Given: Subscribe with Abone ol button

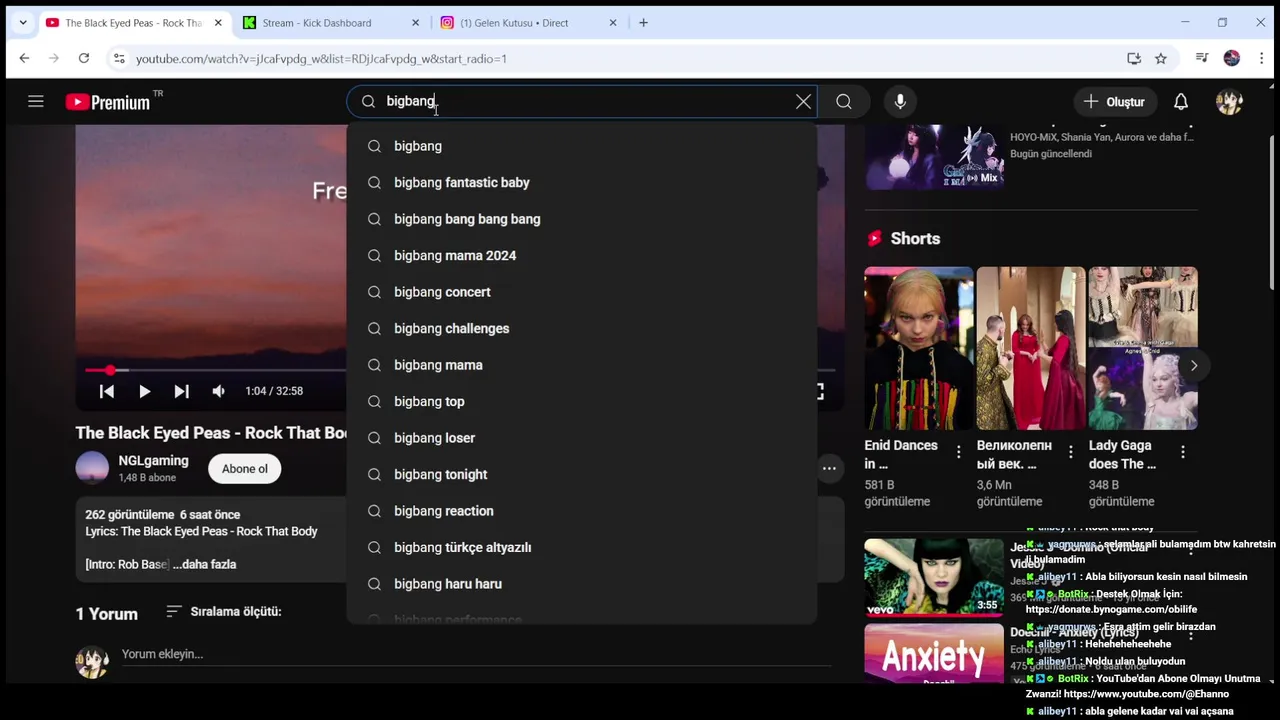Looking at the screenshot, I should 245,468.
